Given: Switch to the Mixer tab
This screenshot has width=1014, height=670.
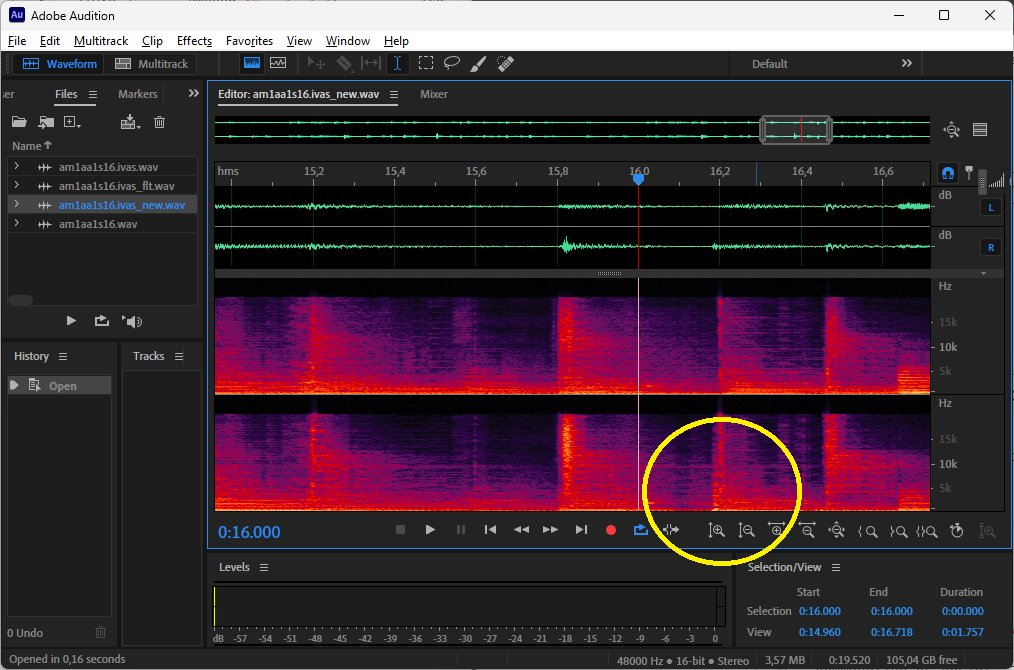Looking at the screenshot, I should pos(434,94).
